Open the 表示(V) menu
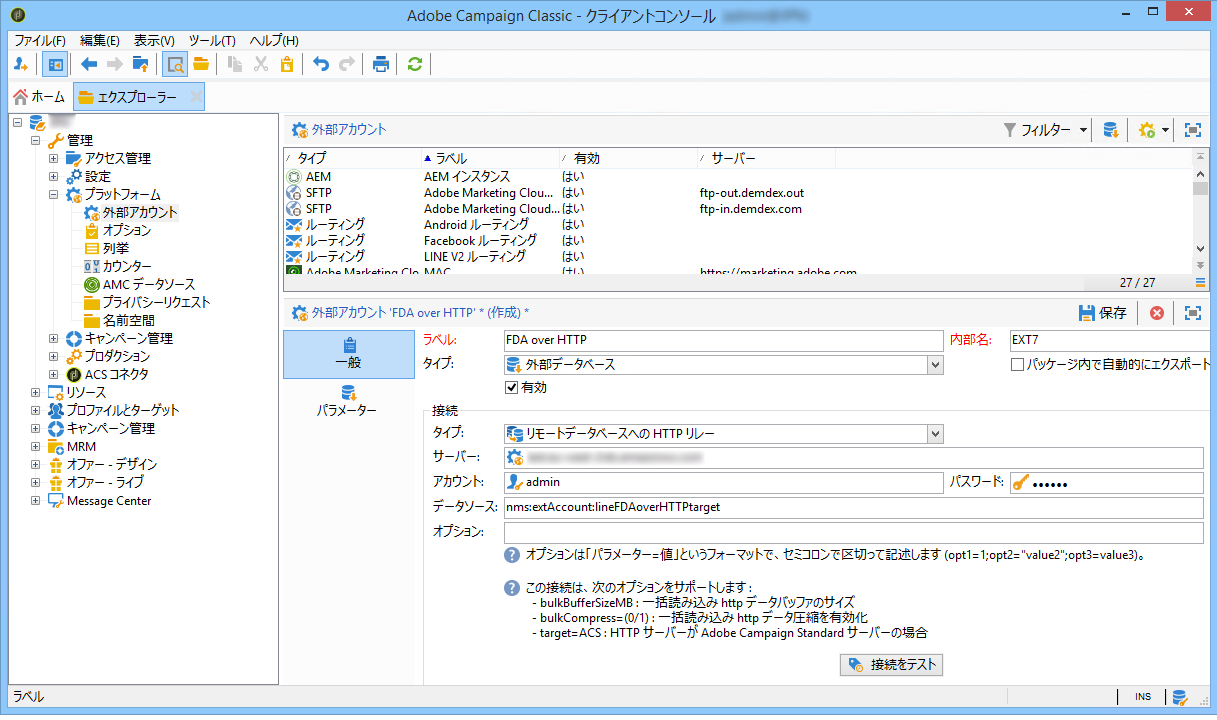Viewport: 1217px width, 720px height. pos(154,40)
